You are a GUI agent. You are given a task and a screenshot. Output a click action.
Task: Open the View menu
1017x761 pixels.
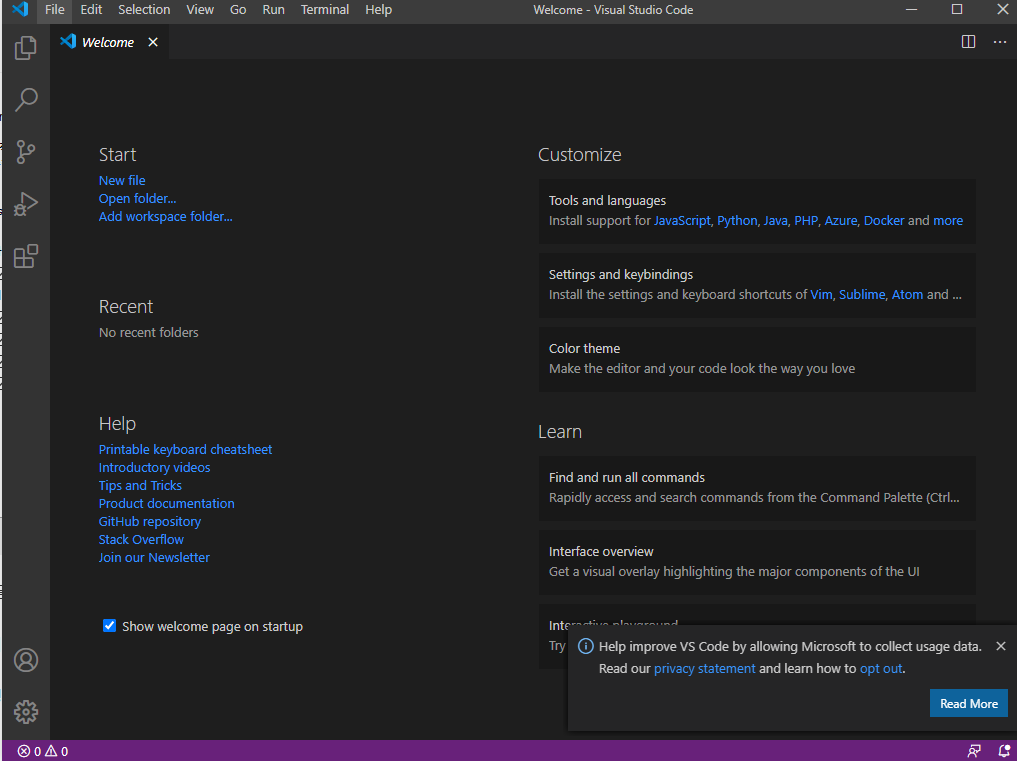tap(200, 10)
